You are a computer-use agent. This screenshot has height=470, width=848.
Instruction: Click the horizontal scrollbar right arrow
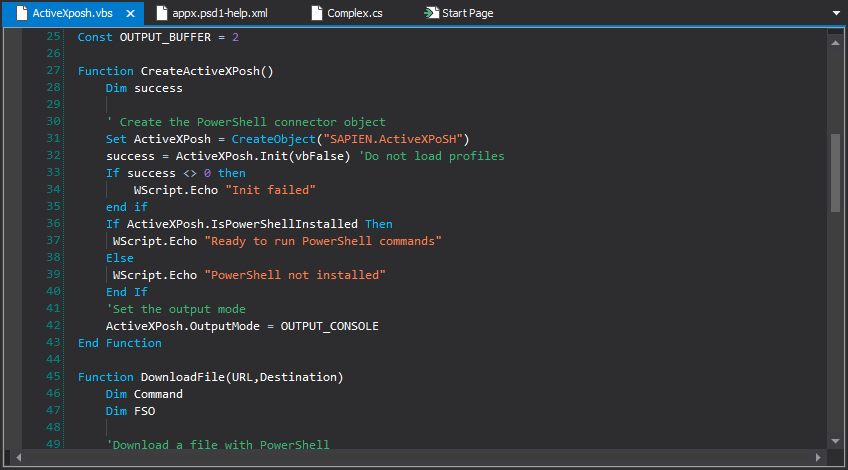(818, 458)
